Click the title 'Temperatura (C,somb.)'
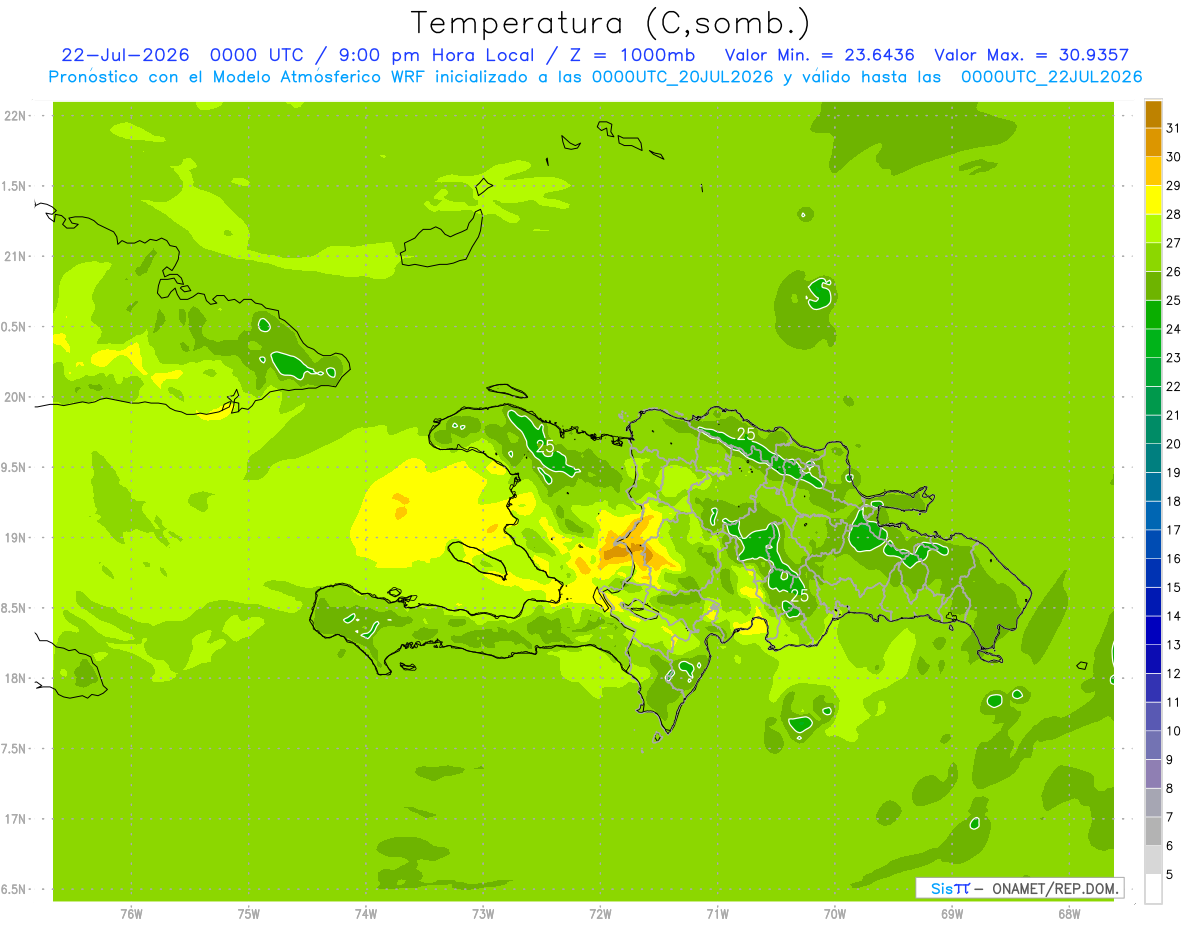The image size is (1200, 927). (x=611, y=23)
